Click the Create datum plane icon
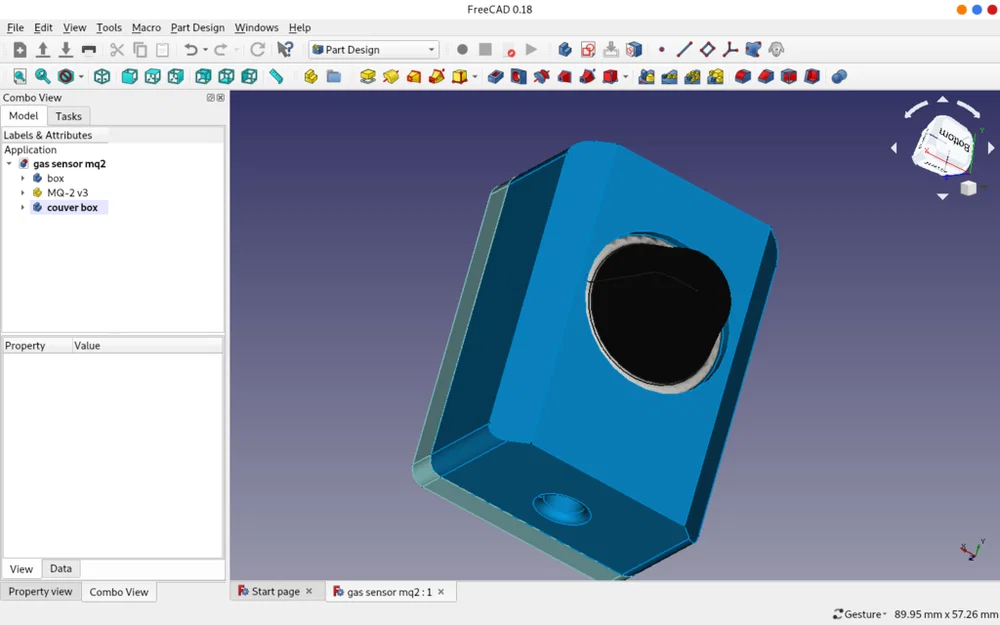Image resolution: width=1000 pixels, height=625 pixels. coord(707,50)
